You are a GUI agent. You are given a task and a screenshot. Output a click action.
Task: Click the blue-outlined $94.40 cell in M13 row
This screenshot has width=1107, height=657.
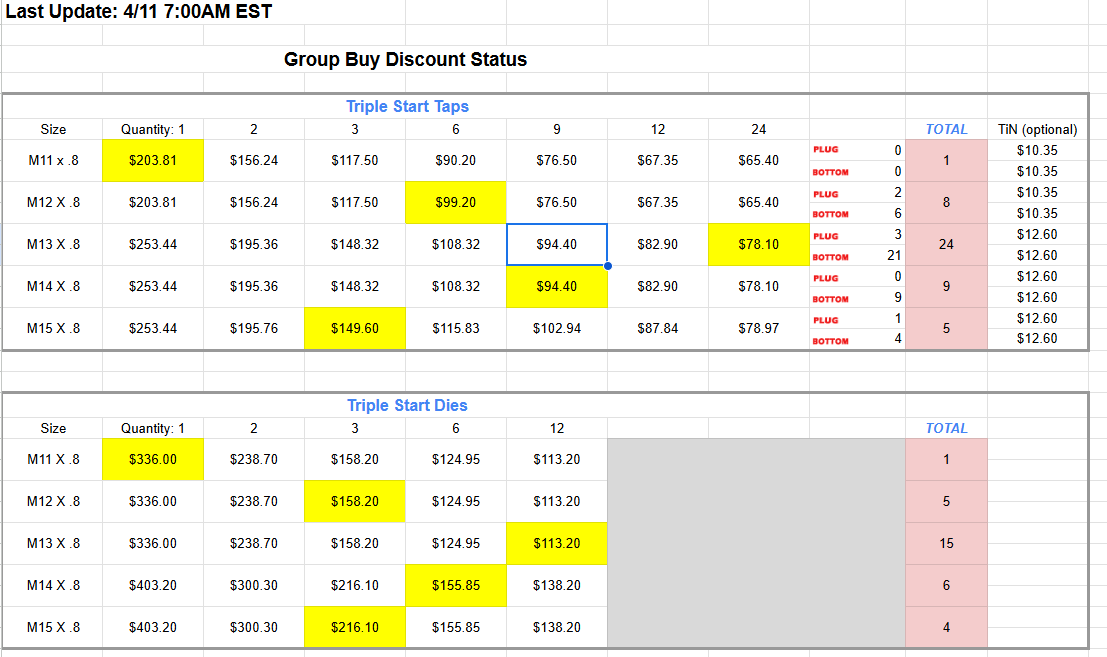557,244
